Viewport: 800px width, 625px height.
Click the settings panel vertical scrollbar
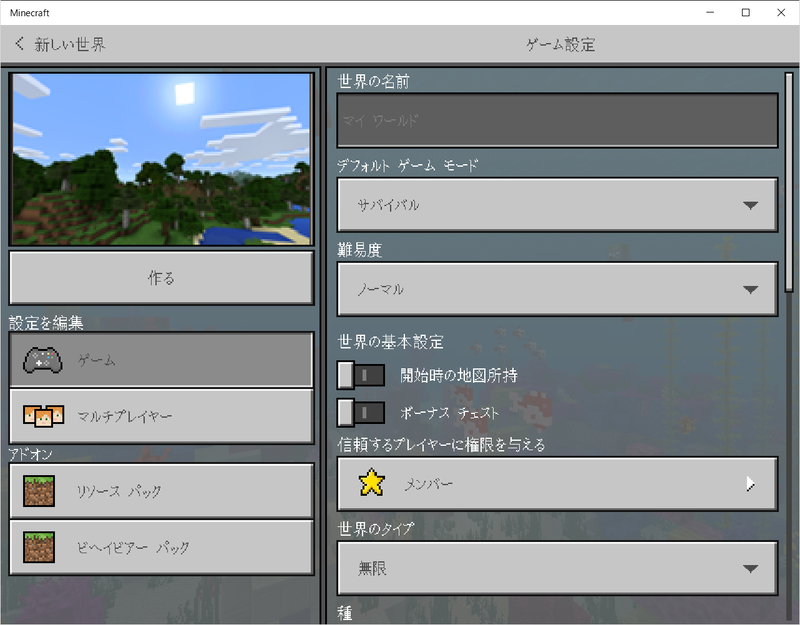coord(789,183)
